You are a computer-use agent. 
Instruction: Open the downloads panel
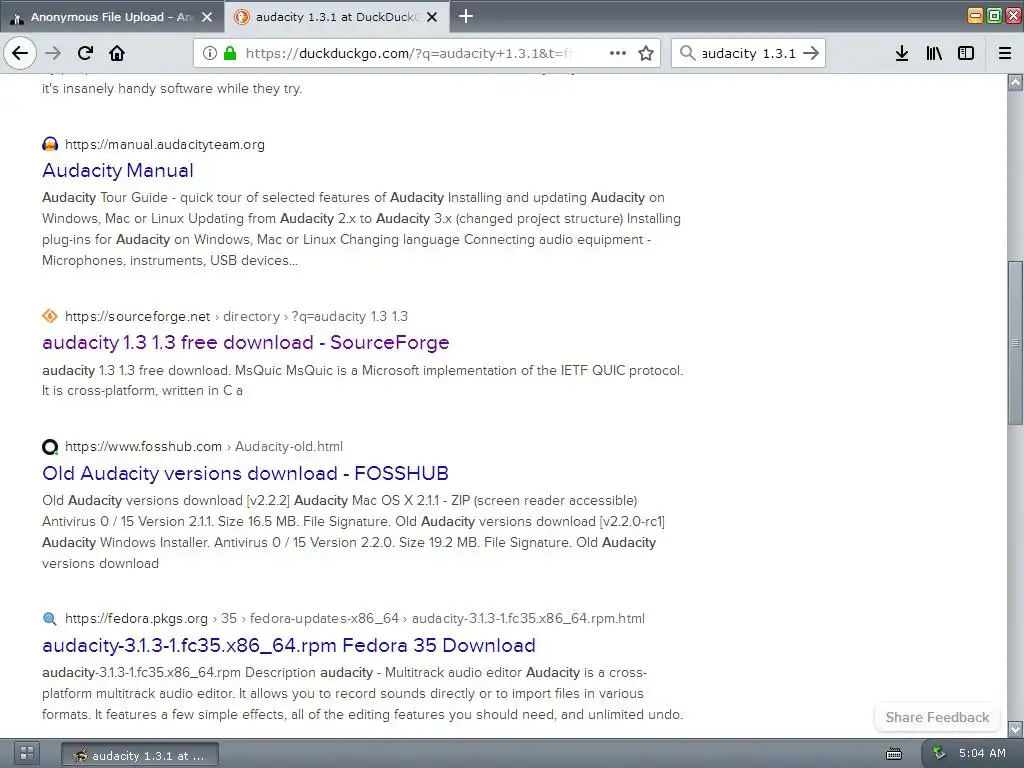point(902,53)
